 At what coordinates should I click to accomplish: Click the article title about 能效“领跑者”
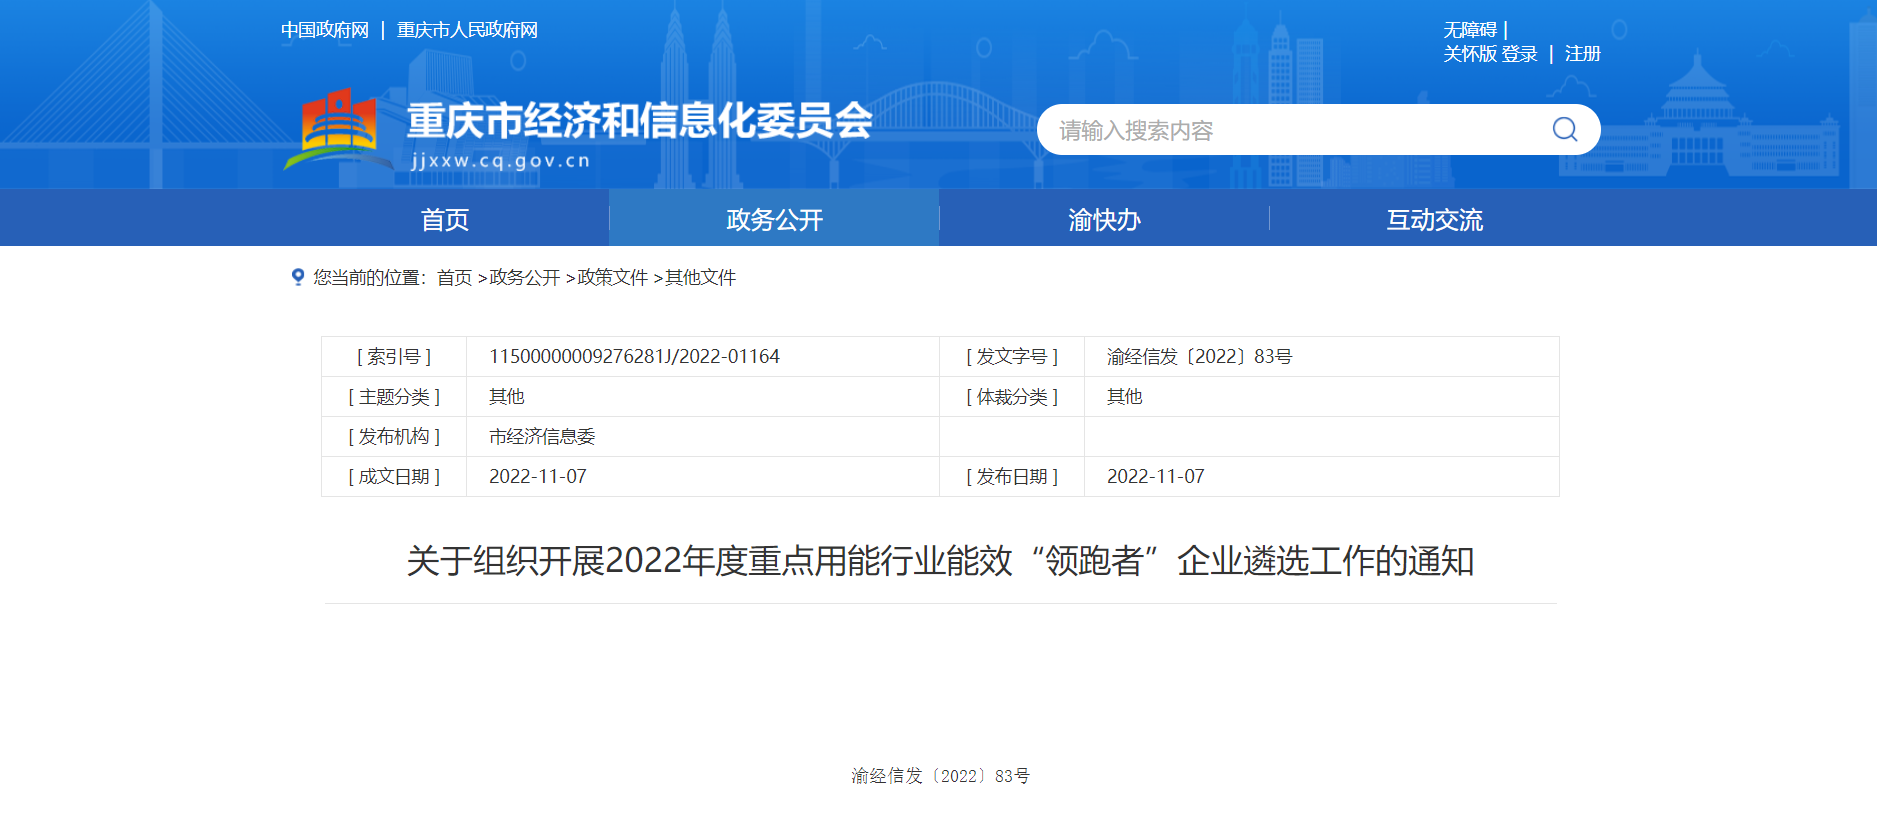(940, 561)
